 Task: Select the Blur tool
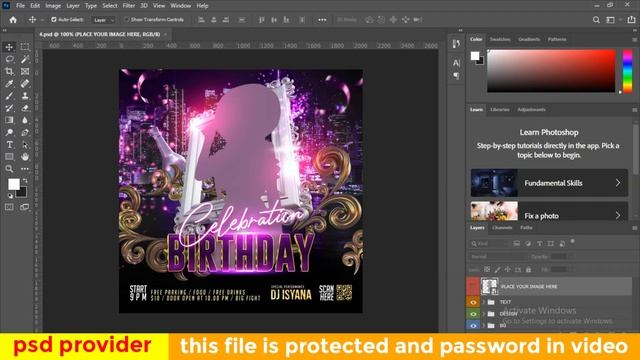point(25,120)
